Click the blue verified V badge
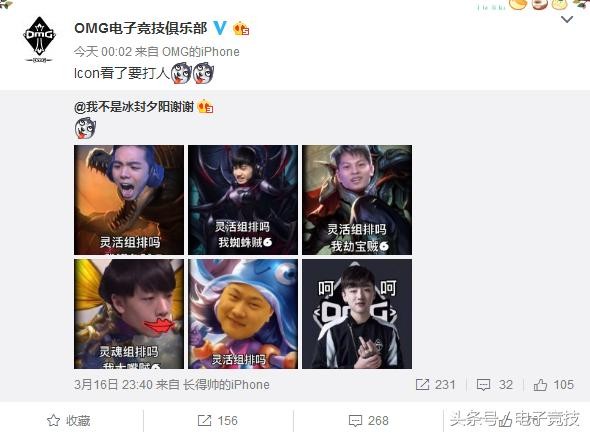The height and width of the screenshot is (433, 590). click(220, 28)
